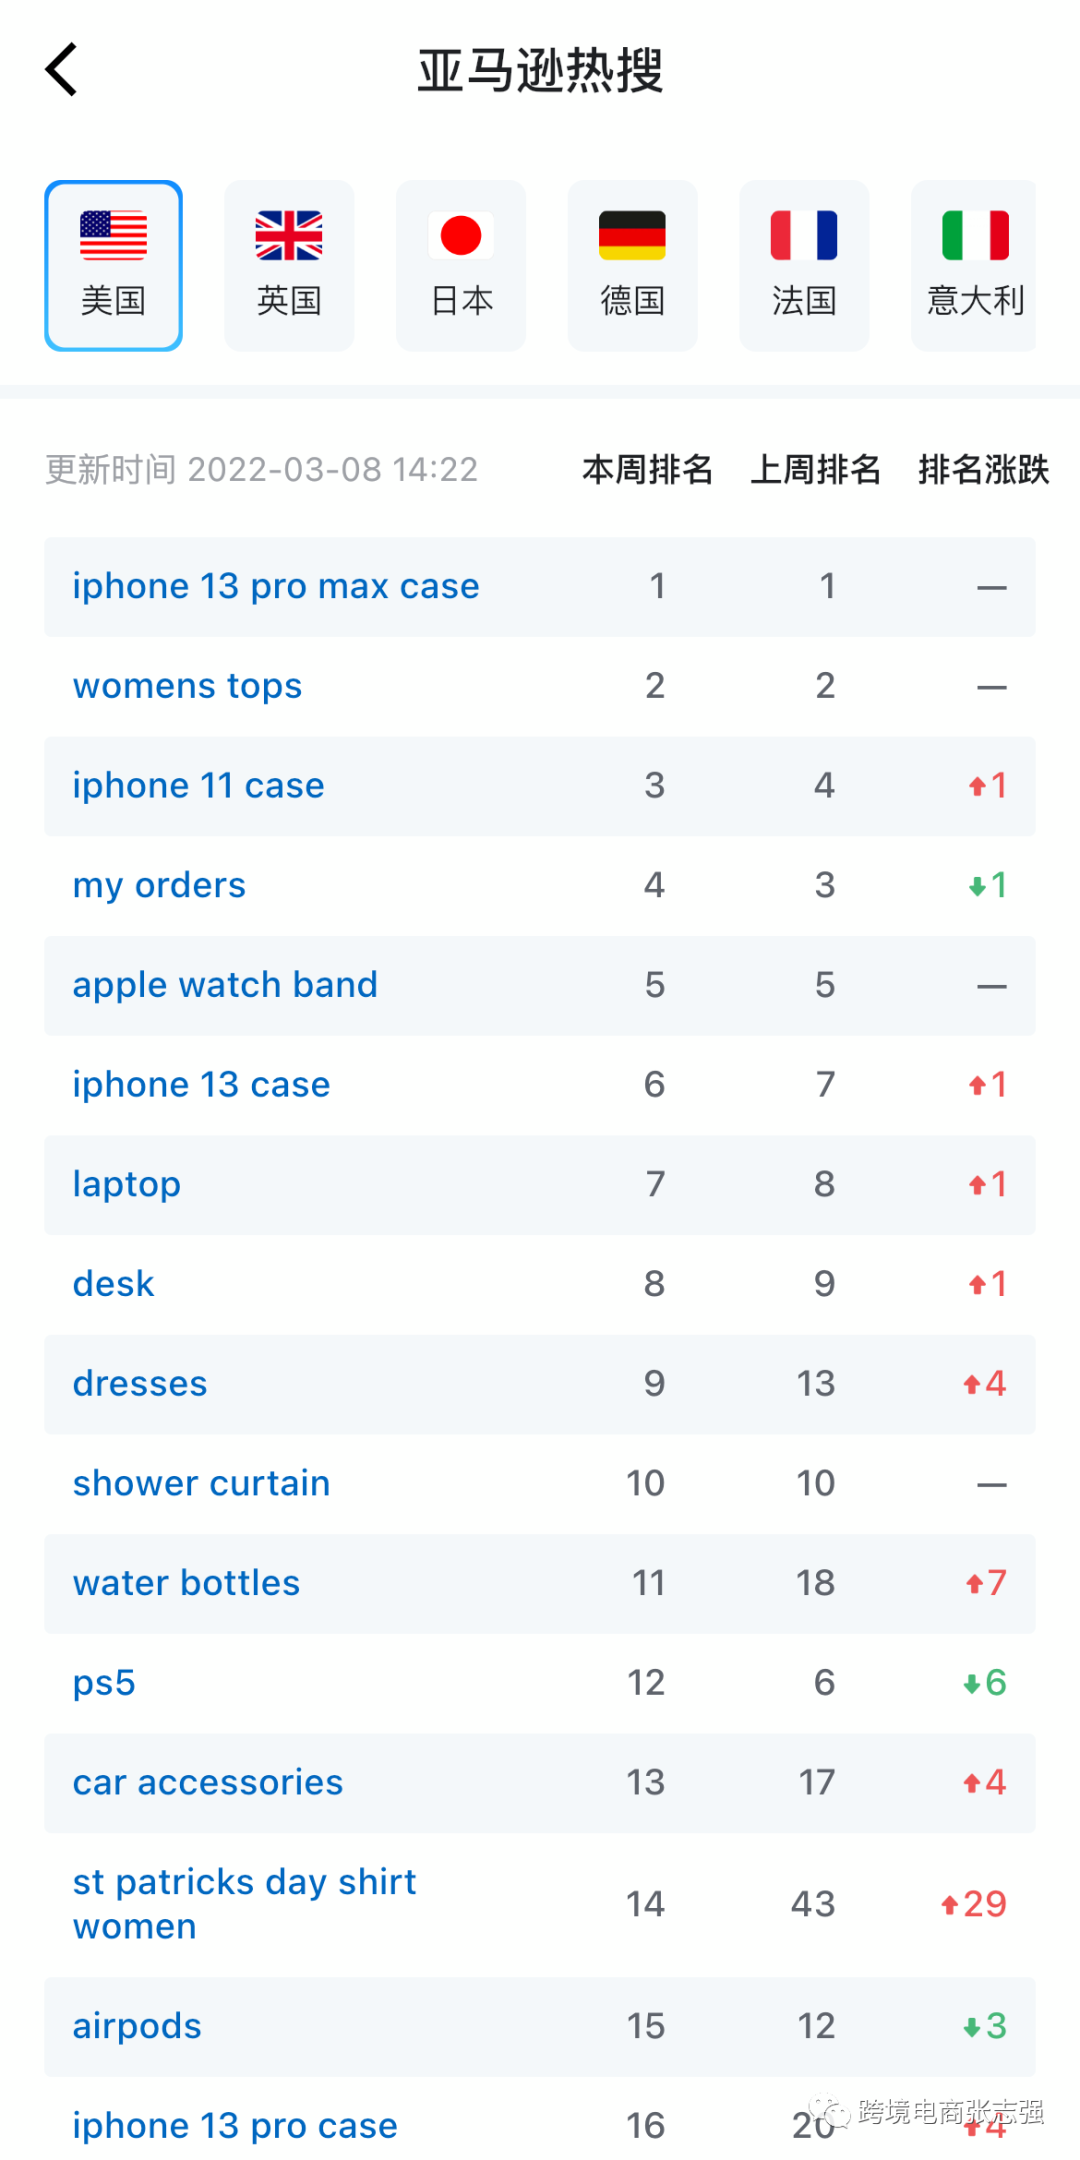1080x2160 pixels.
Task: Open the "car accessories" keyword
Action: 208,1782
